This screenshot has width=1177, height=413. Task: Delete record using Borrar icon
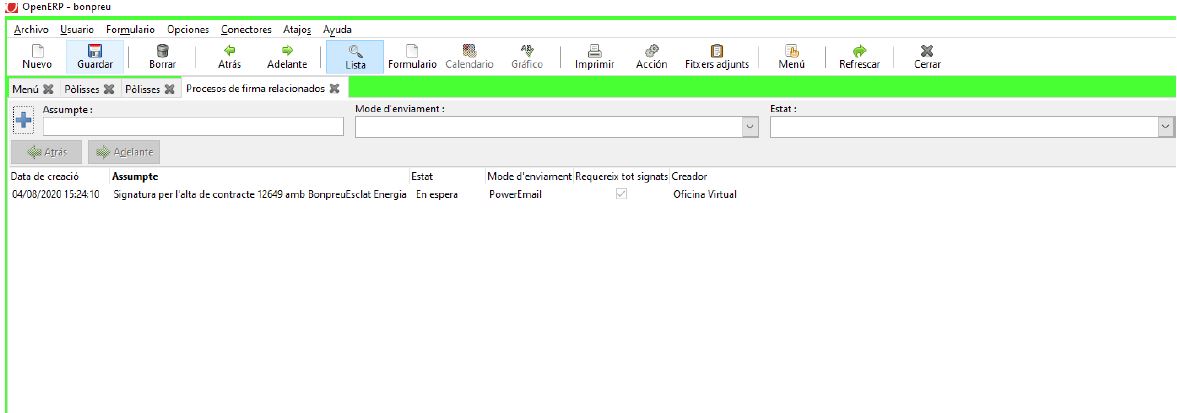click(162, 57)
